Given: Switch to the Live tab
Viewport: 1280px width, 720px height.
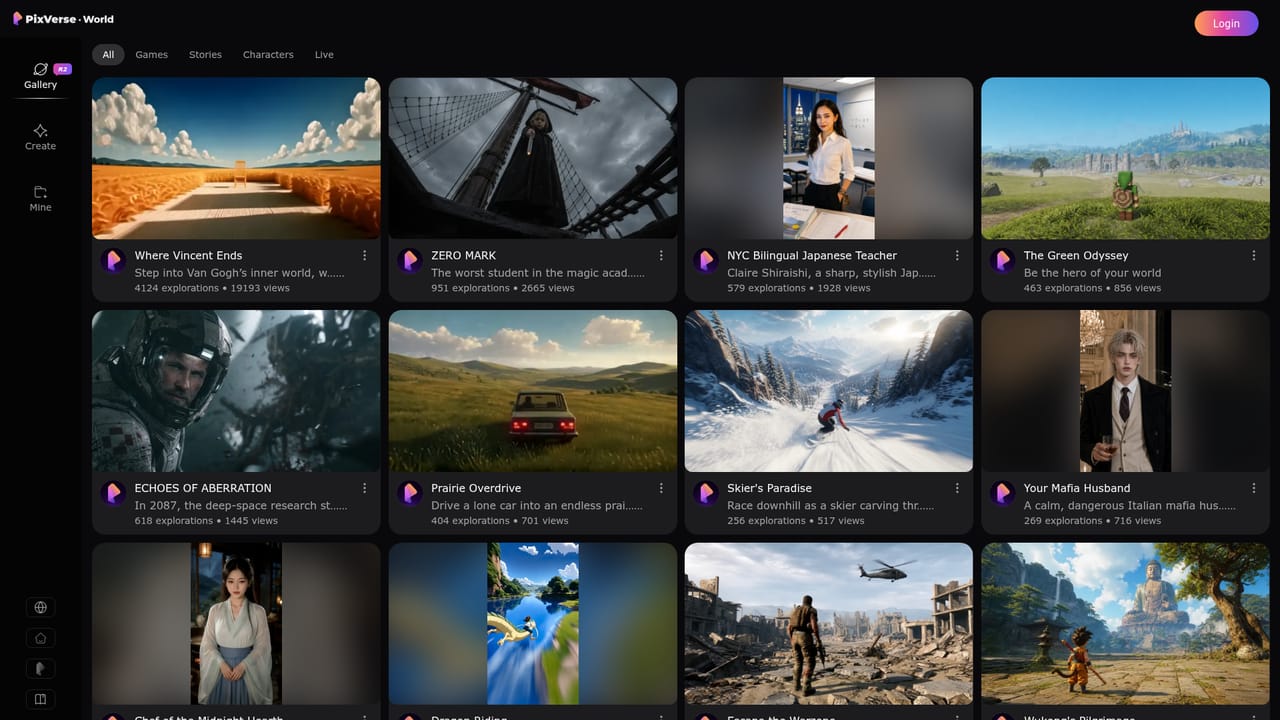Looking at the screenshot, I should click(x=324, y=55).
